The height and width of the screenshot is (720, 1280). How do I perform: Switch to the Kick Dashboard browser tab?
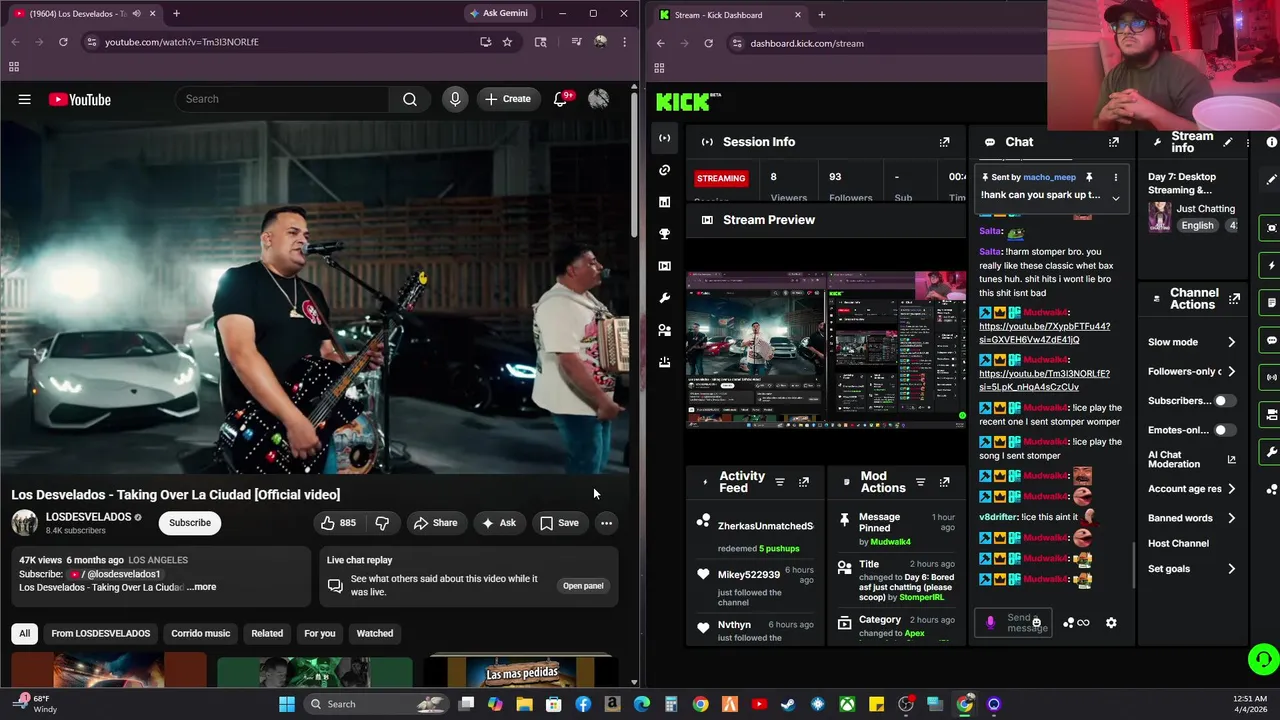[730, 15]
